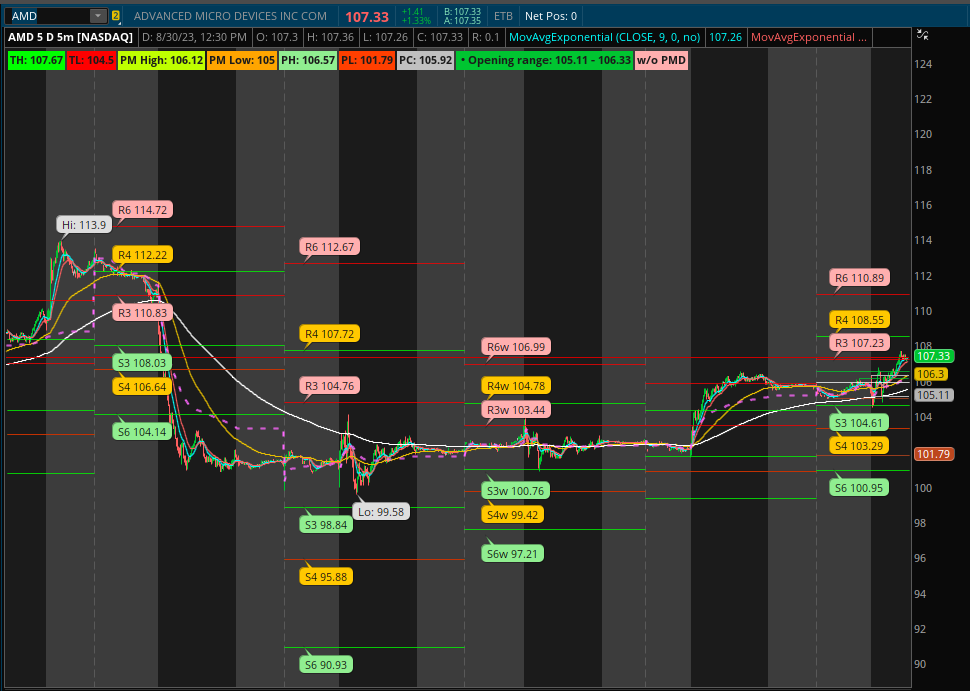Click the R6 112.67 pivot bubble

[329, 247]
